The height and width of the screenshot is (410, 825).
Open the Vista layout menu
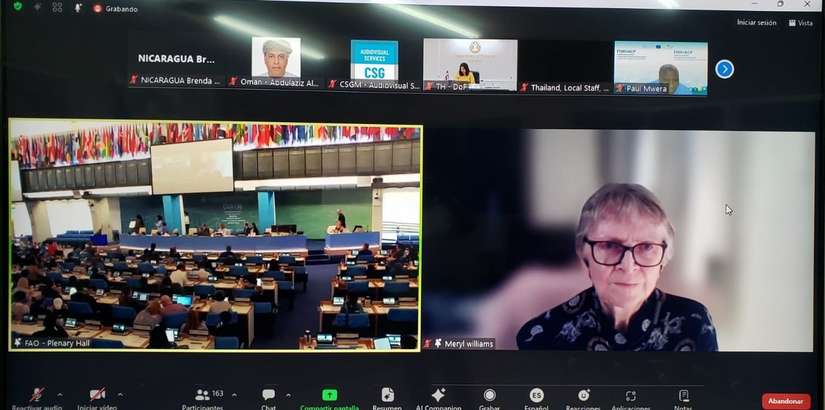(799, 22)
